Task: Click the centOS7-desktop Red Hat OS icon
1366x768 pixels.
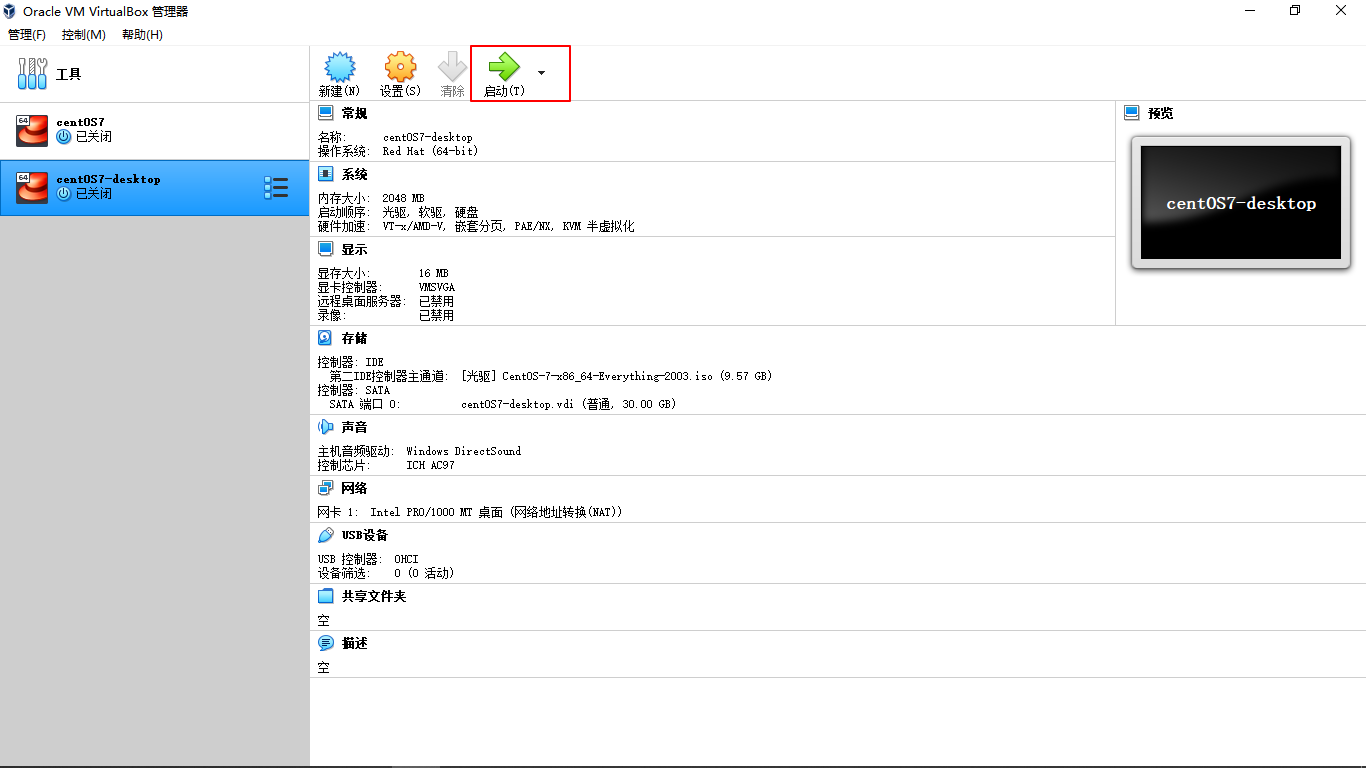Action: click(x=32, y=187)
